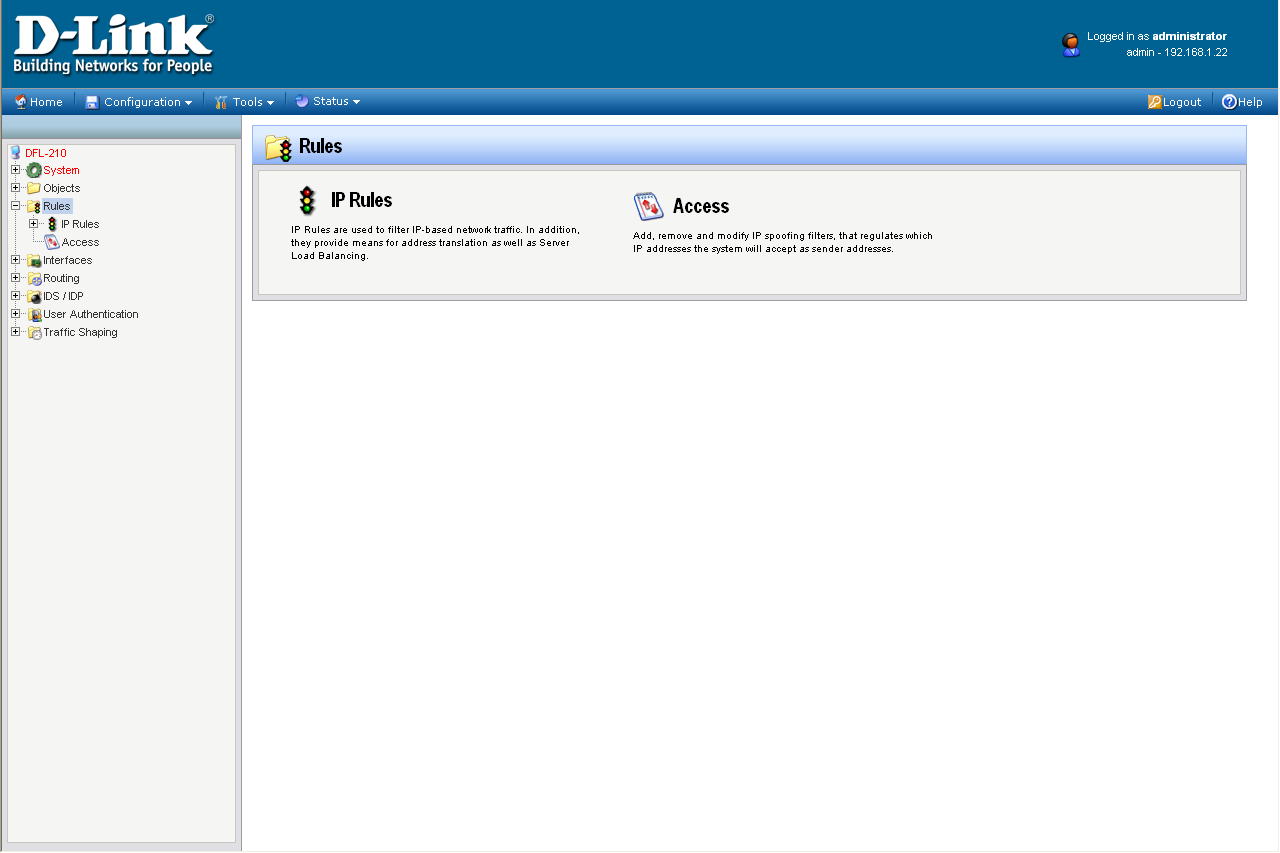Screen dimensions: 1280x853
Task: Select User Authentication label in tree
Action: (91, 314)
